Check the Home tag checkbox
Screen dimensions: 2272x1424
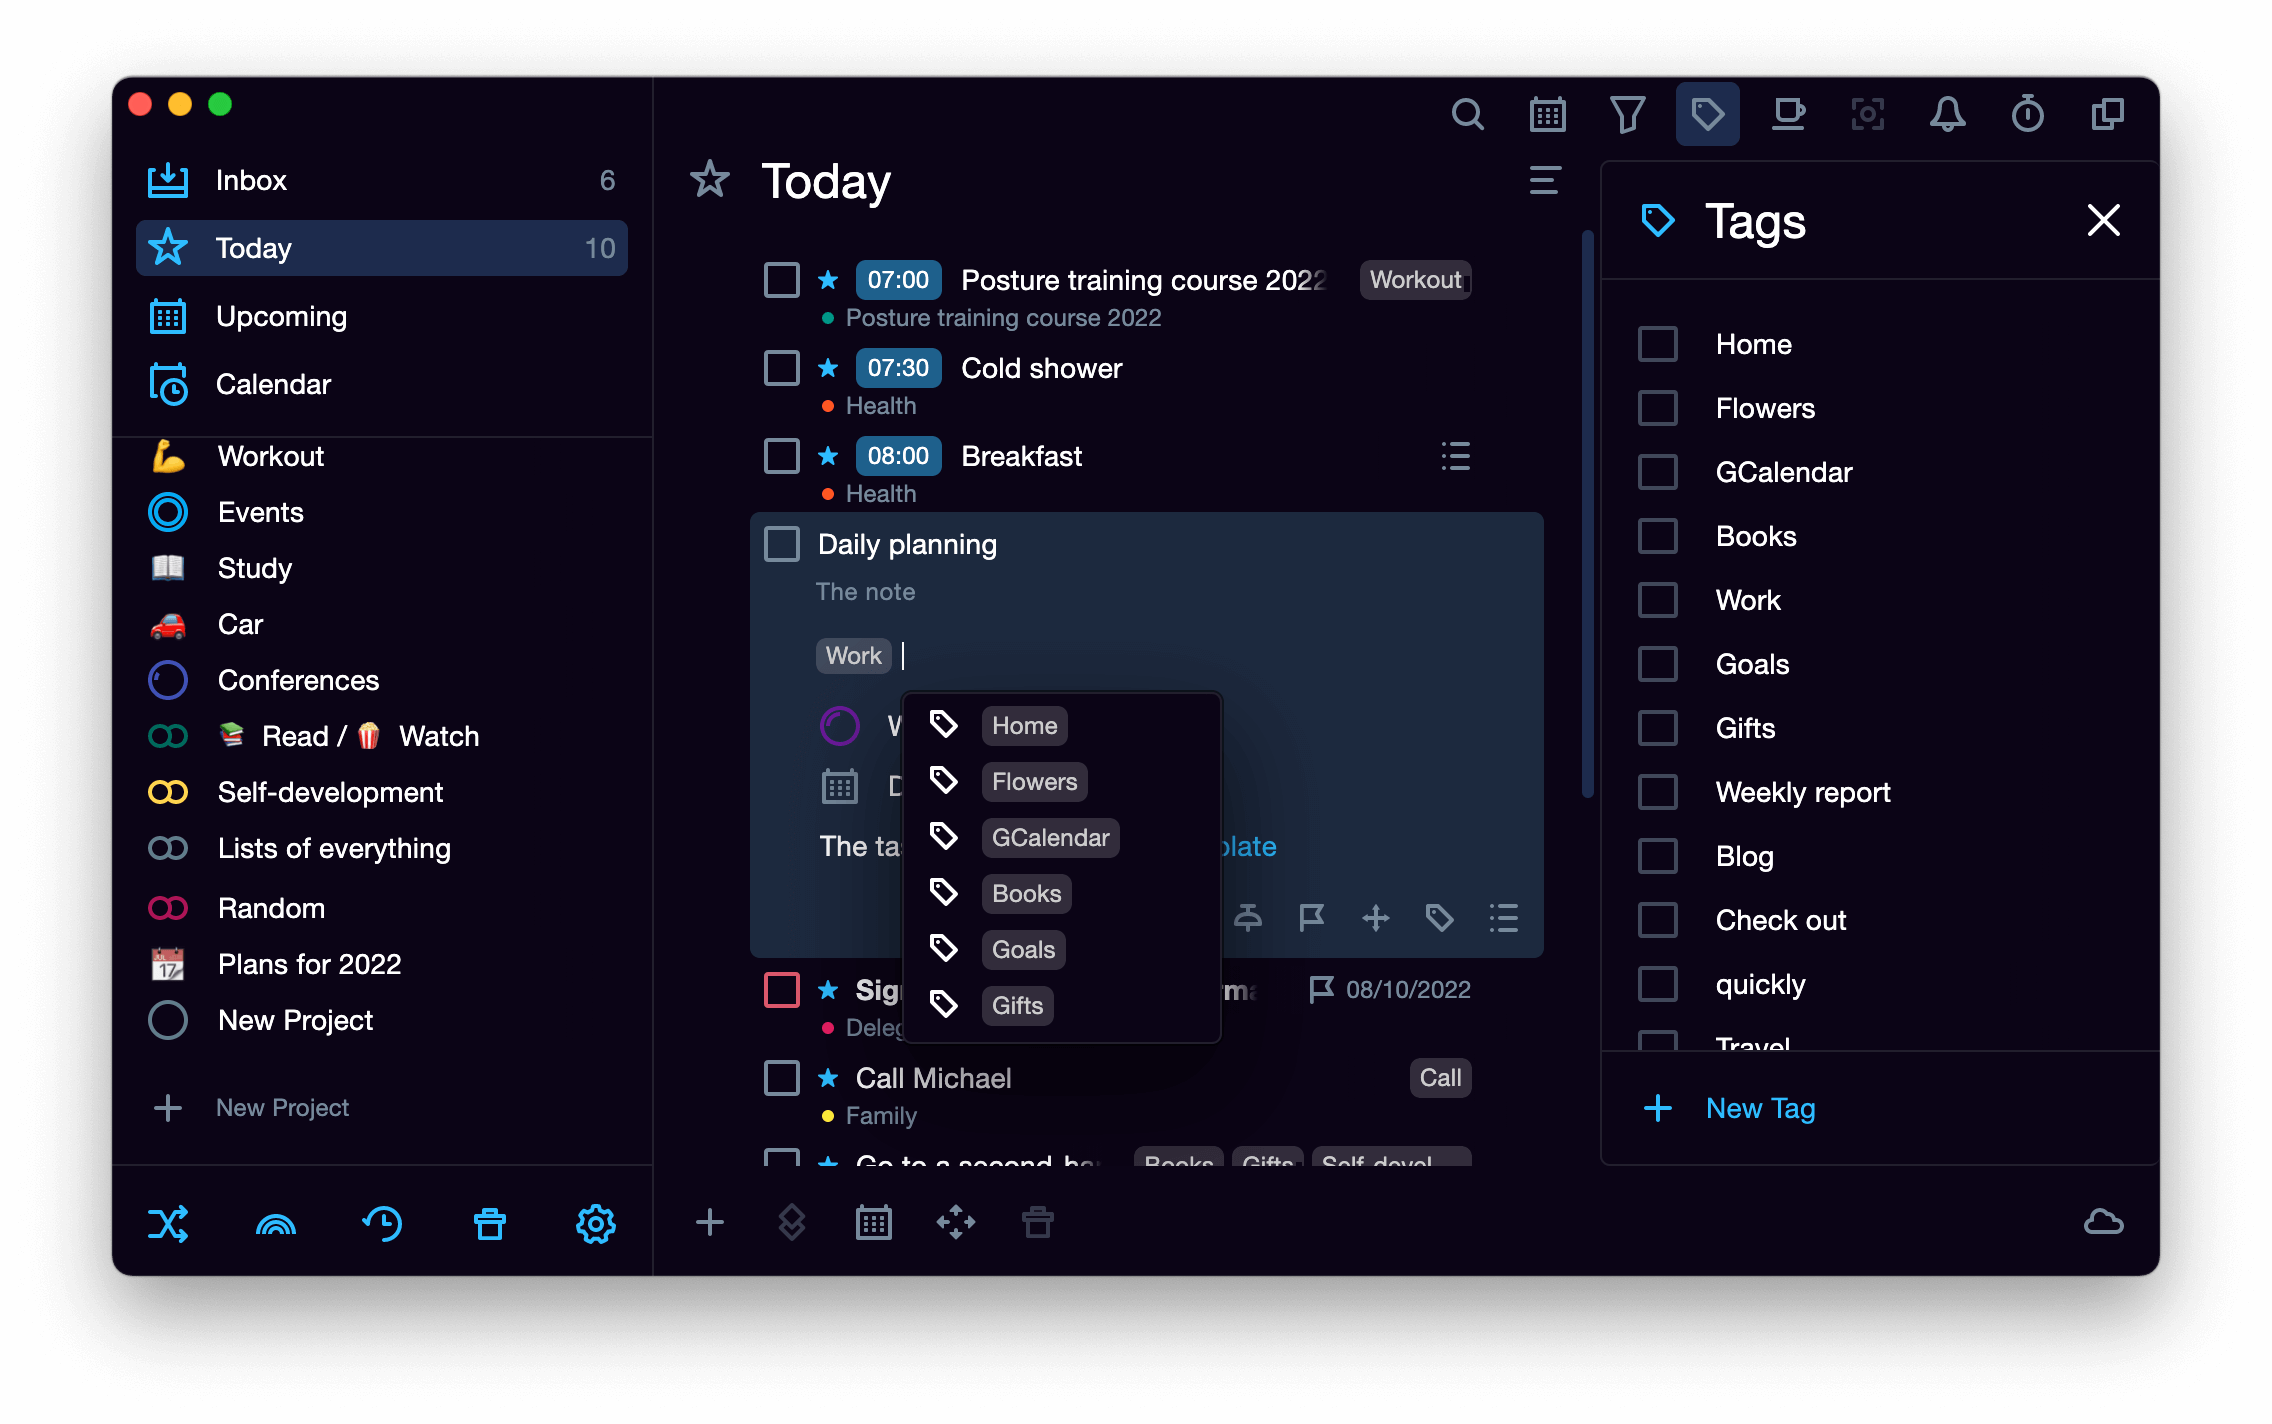1657,344
